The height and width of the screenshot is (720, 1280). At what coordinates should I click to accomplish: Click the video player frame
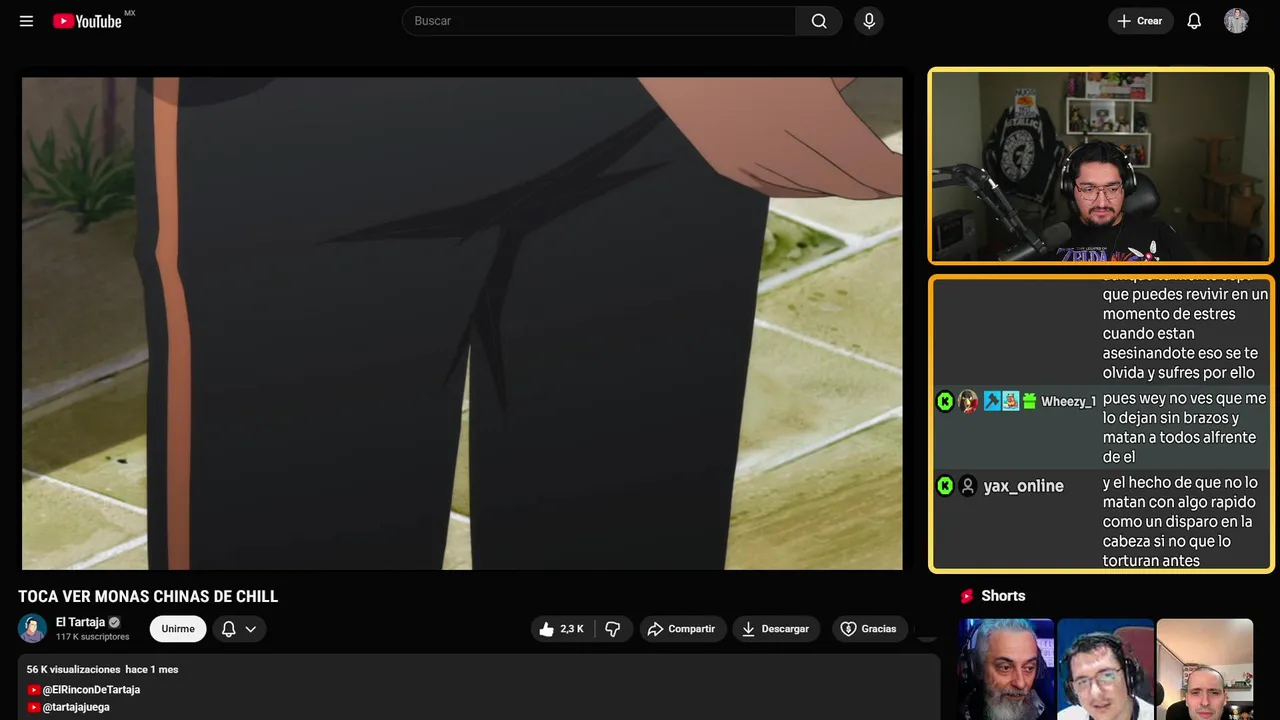point(462,323)
